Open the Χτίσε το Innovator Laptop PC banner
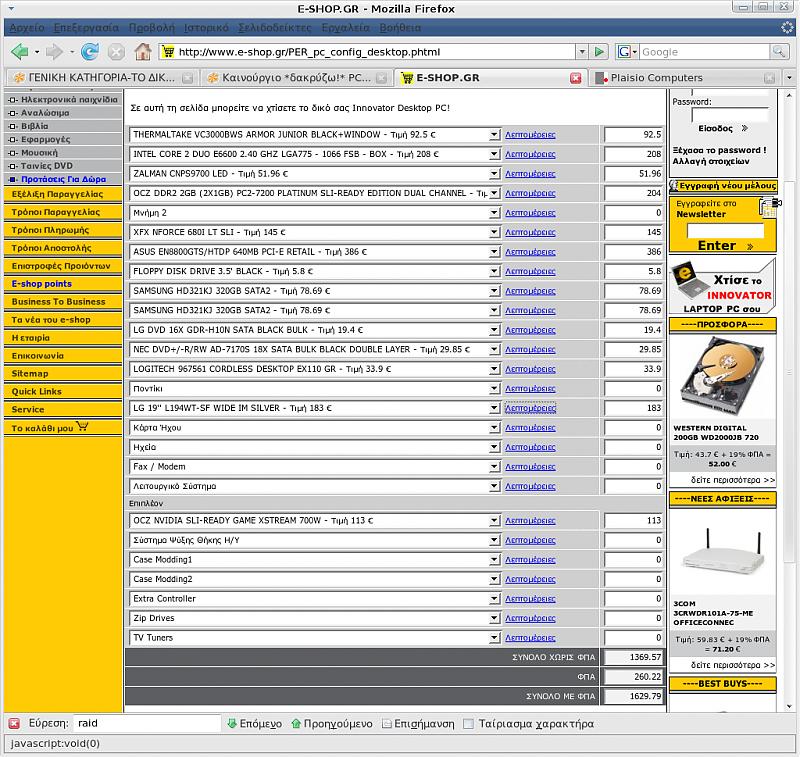This screenshot has height=757, width=800. pyautogui.click(x=722, y=286)
